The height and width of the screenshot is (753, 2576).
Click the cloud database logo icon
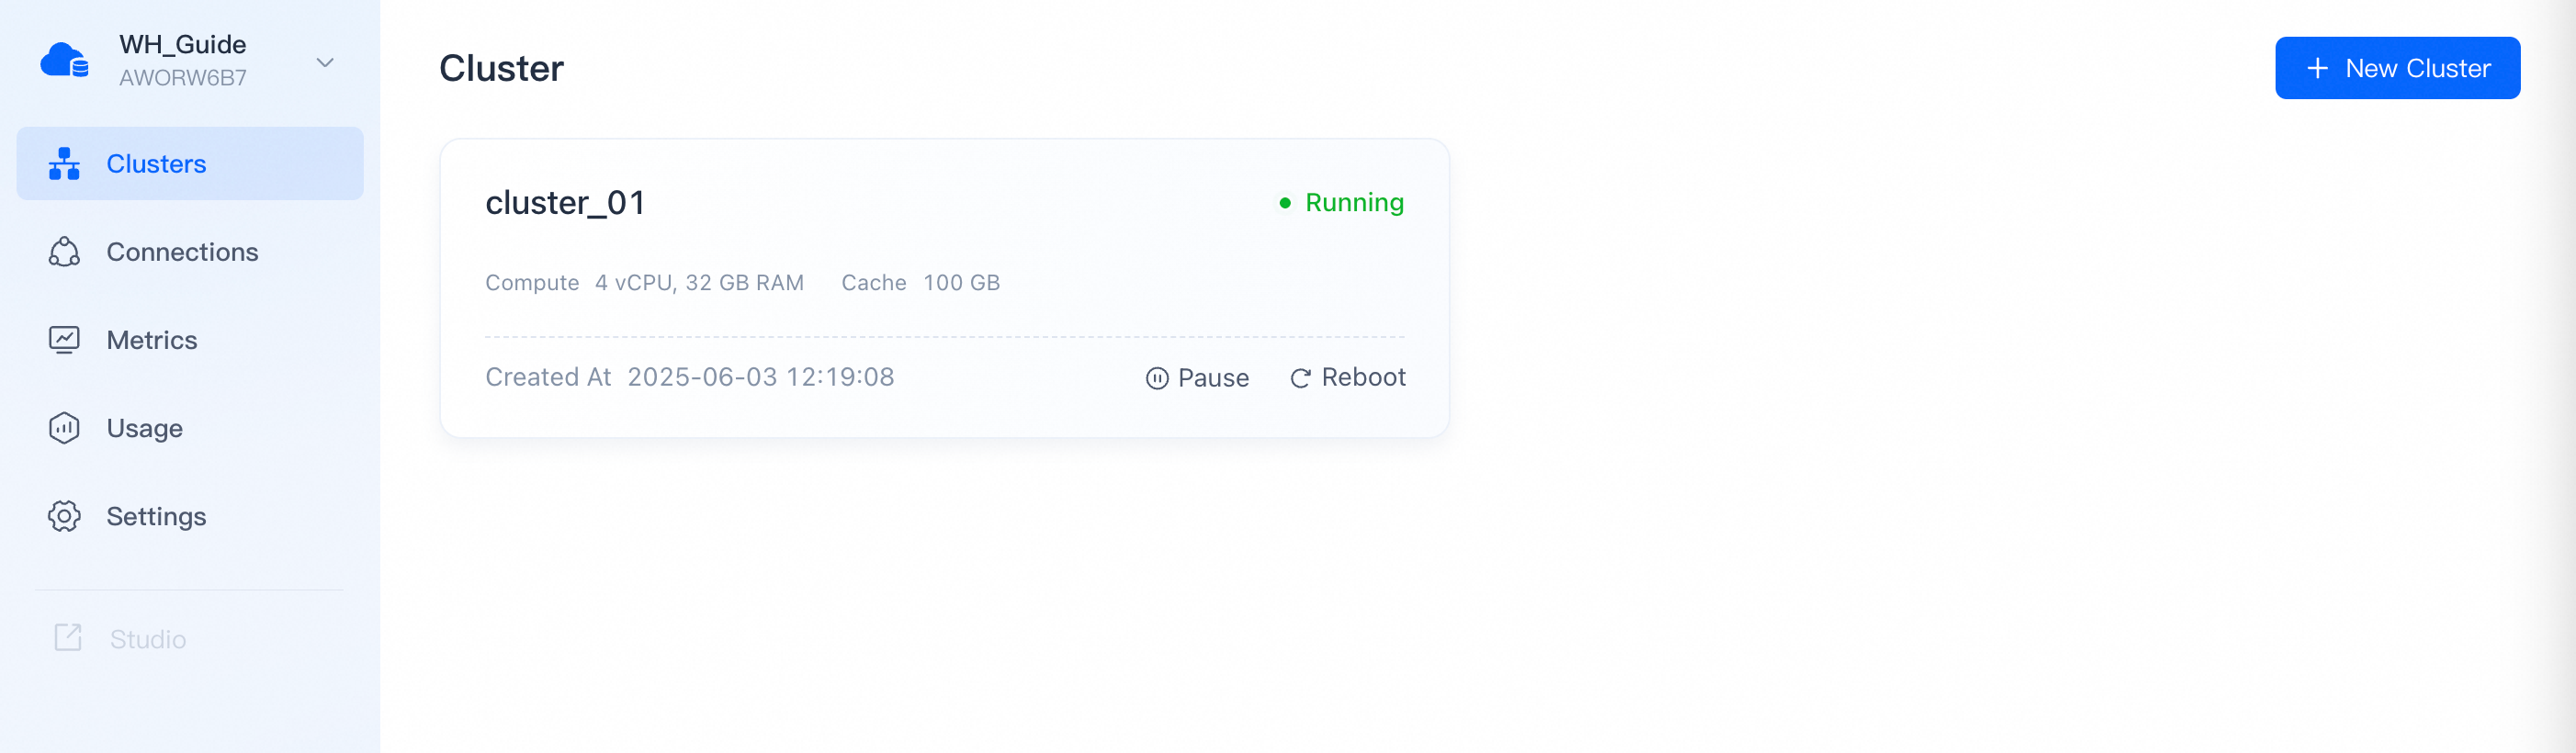[64, 61]
